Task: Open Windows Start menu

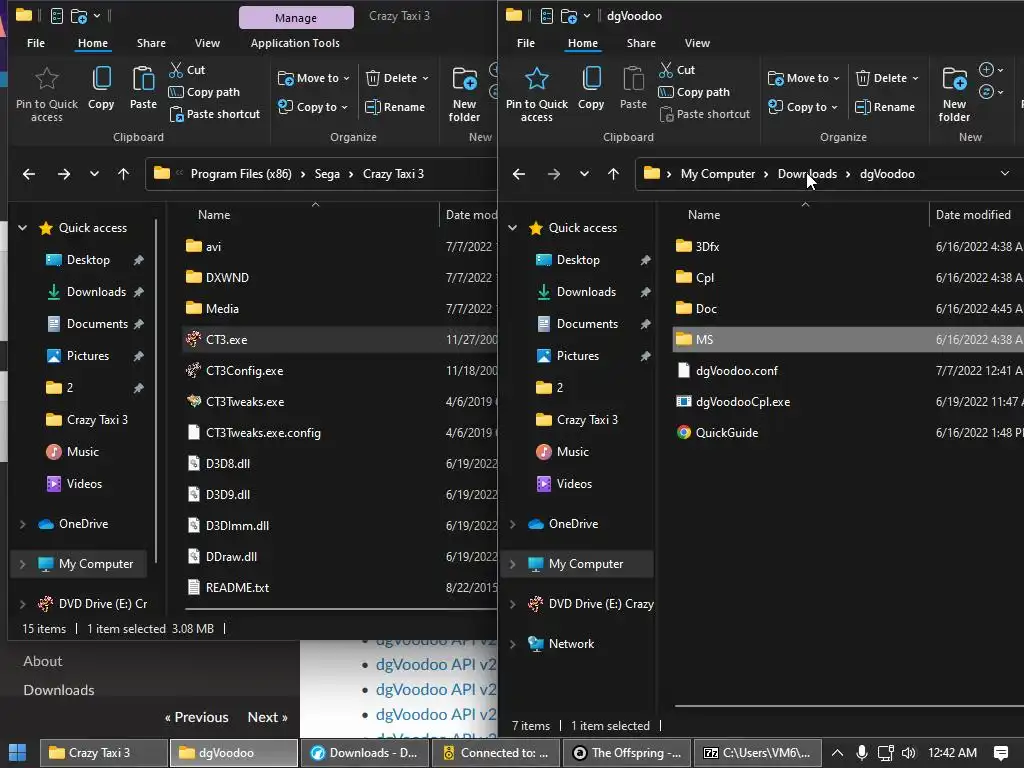Action: (x=18, y=753)
